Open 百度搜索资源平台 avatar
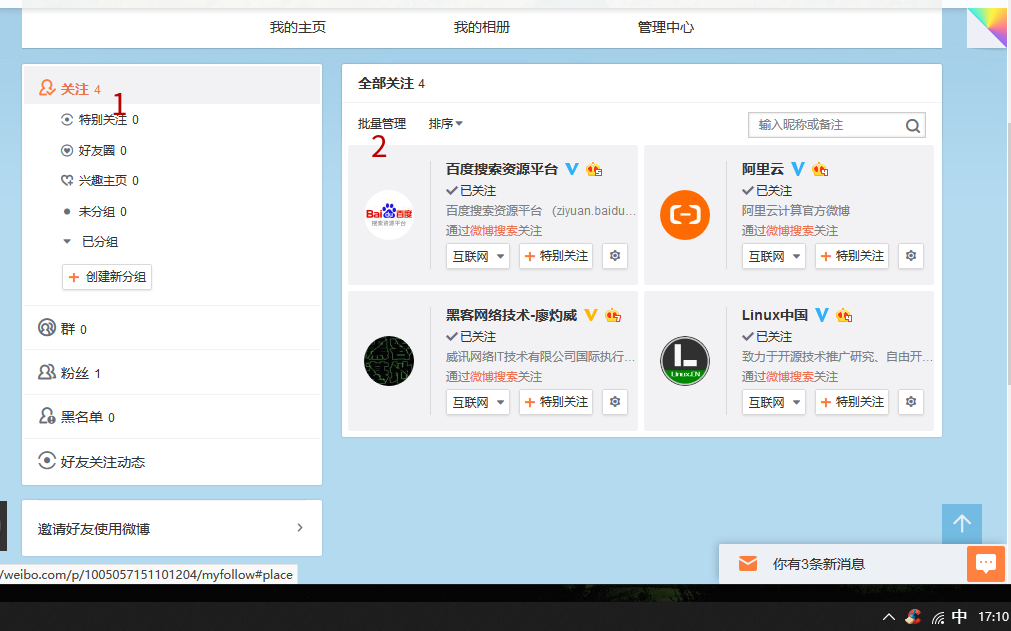Image resolution: width=1011 pixels, height=631 pixels. (x=389, y=215)
